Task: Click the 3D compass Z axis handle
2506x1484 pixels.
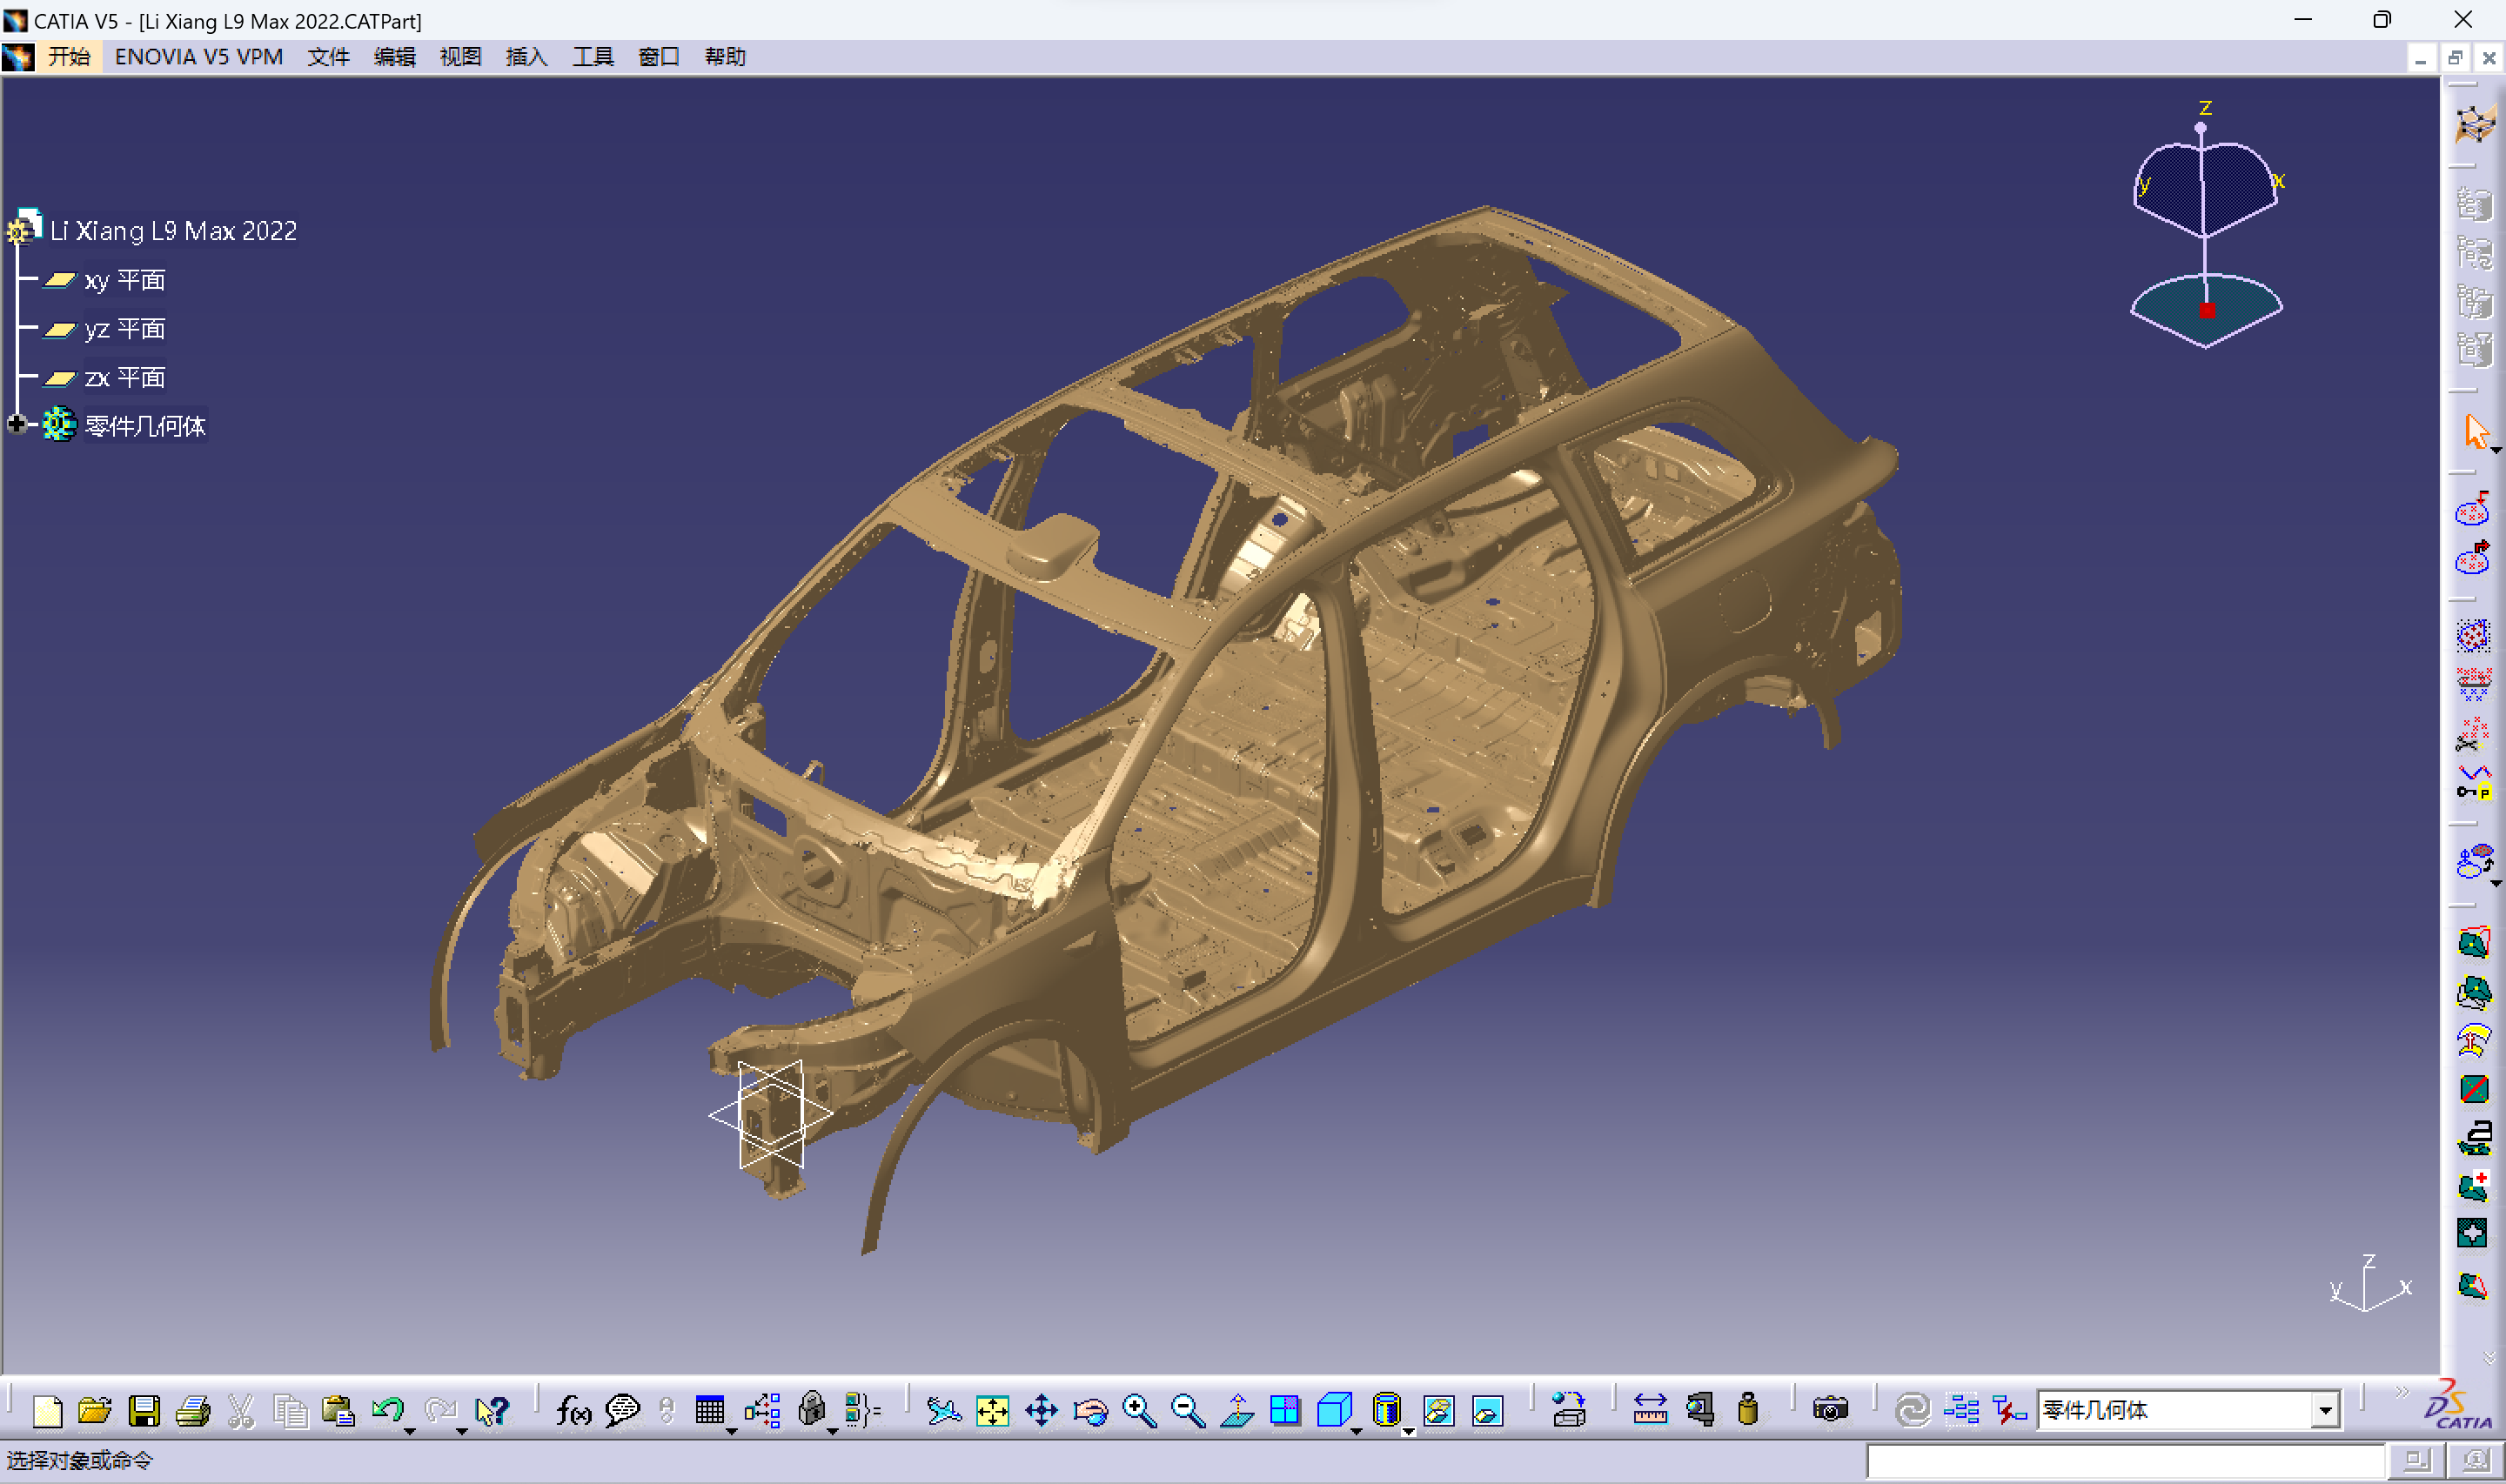Action: click(x=2200, y=127)
